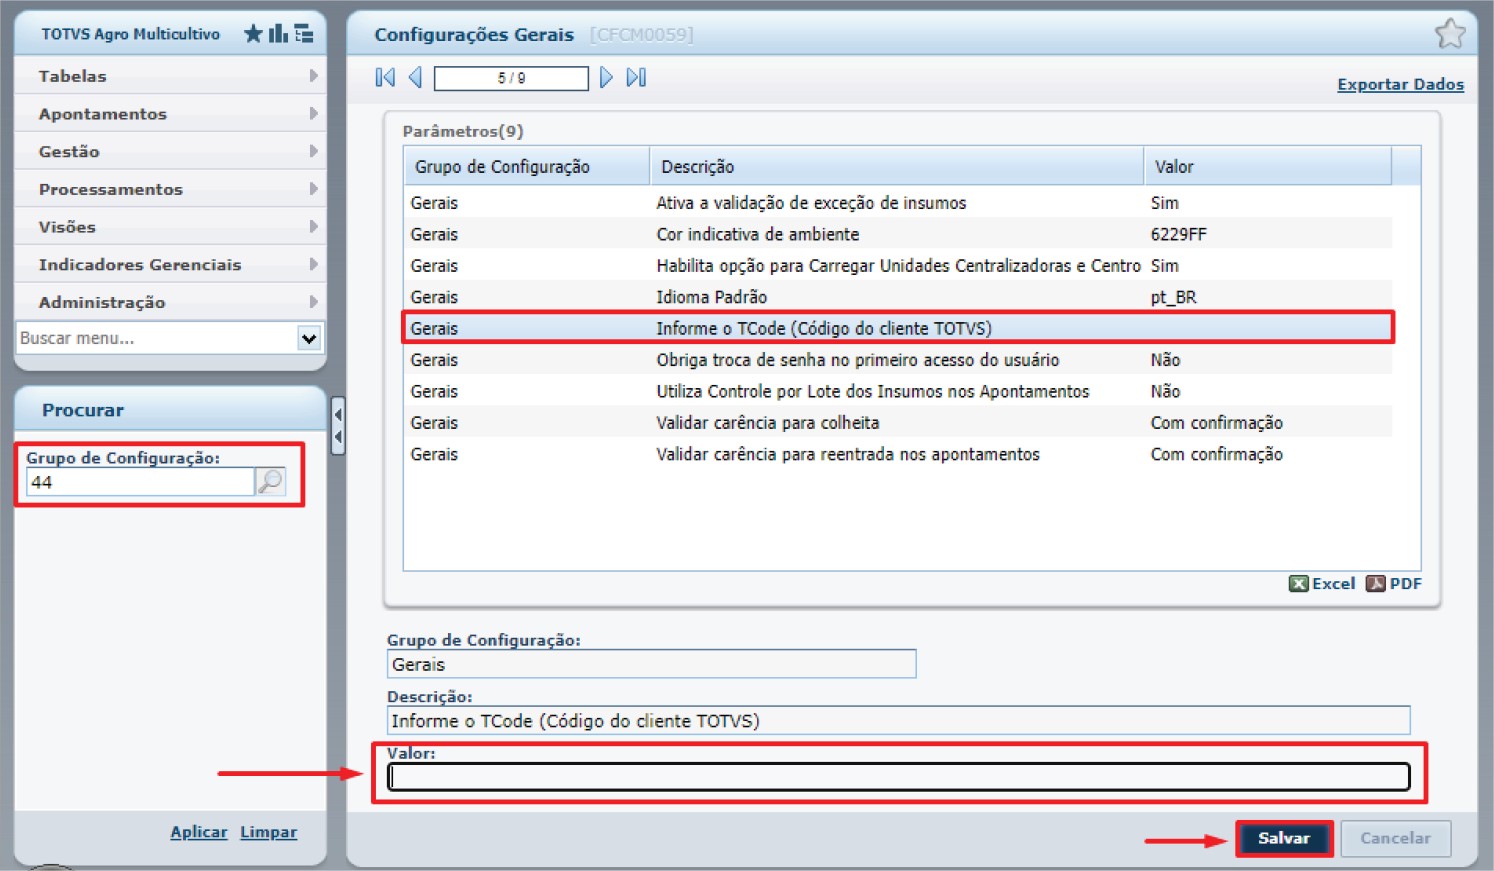Click the tree list icon in the menu header
The height and width of the screenshot is (871, 1494).
click(304, 34)
